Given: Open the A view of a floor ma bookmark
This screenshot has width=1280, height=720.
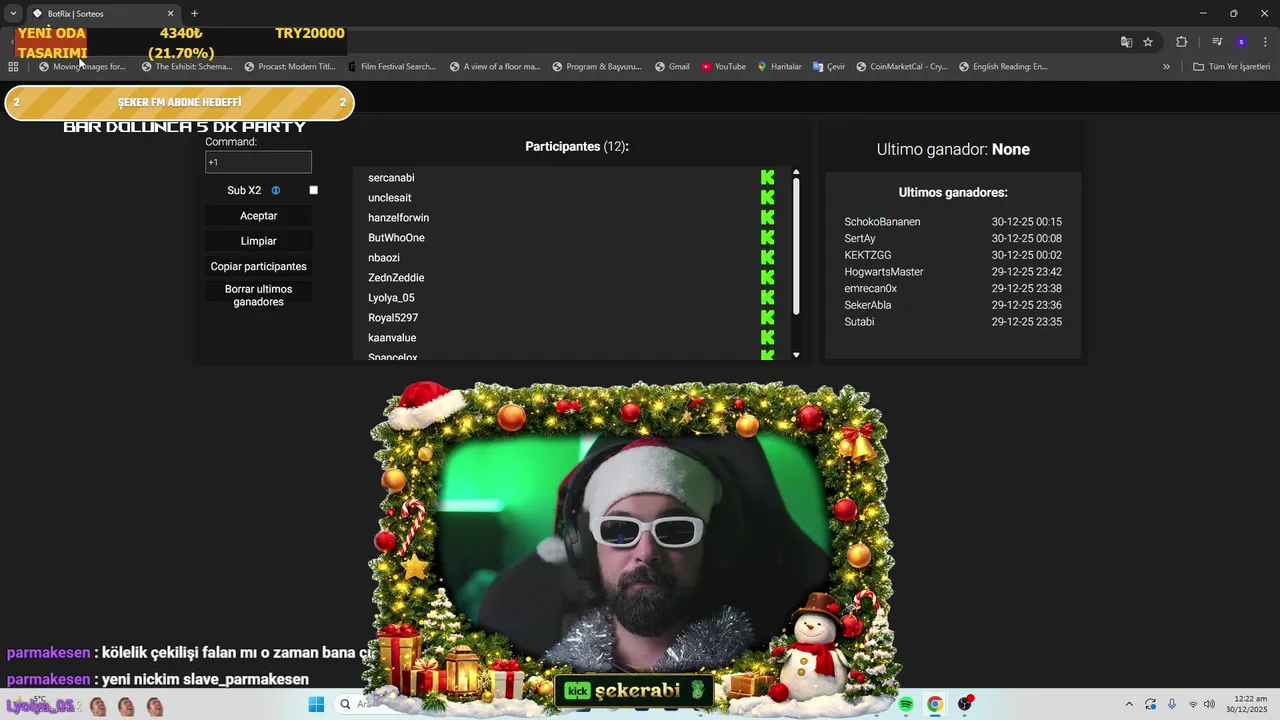Looking at the screenshot, I should (495, 67).
